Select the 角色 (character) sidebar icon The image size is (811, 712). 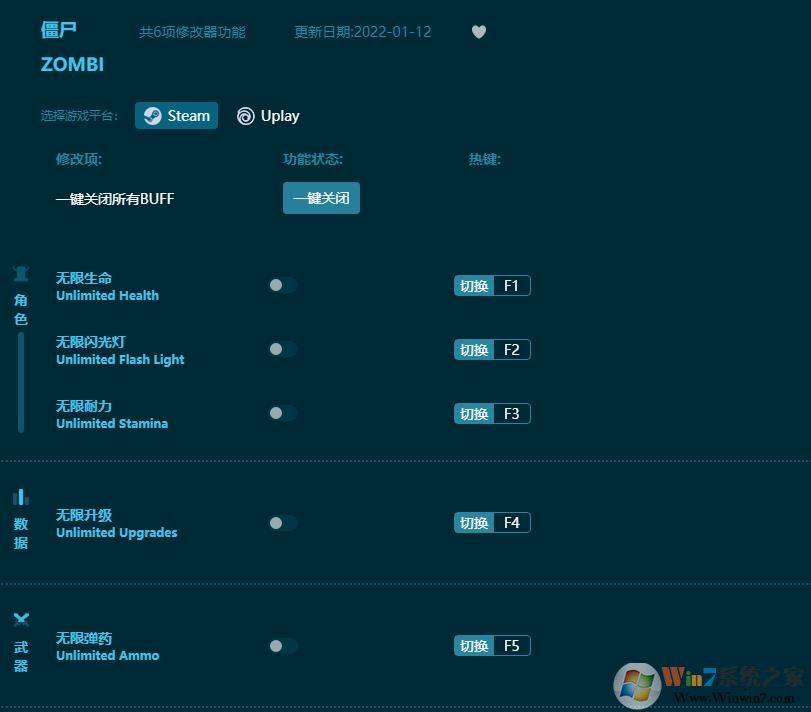point(21,272)
